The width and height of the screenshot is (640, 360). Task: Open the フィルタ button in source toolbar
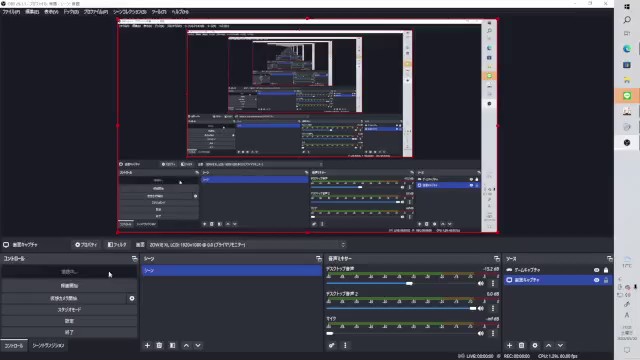pos(117,245)
